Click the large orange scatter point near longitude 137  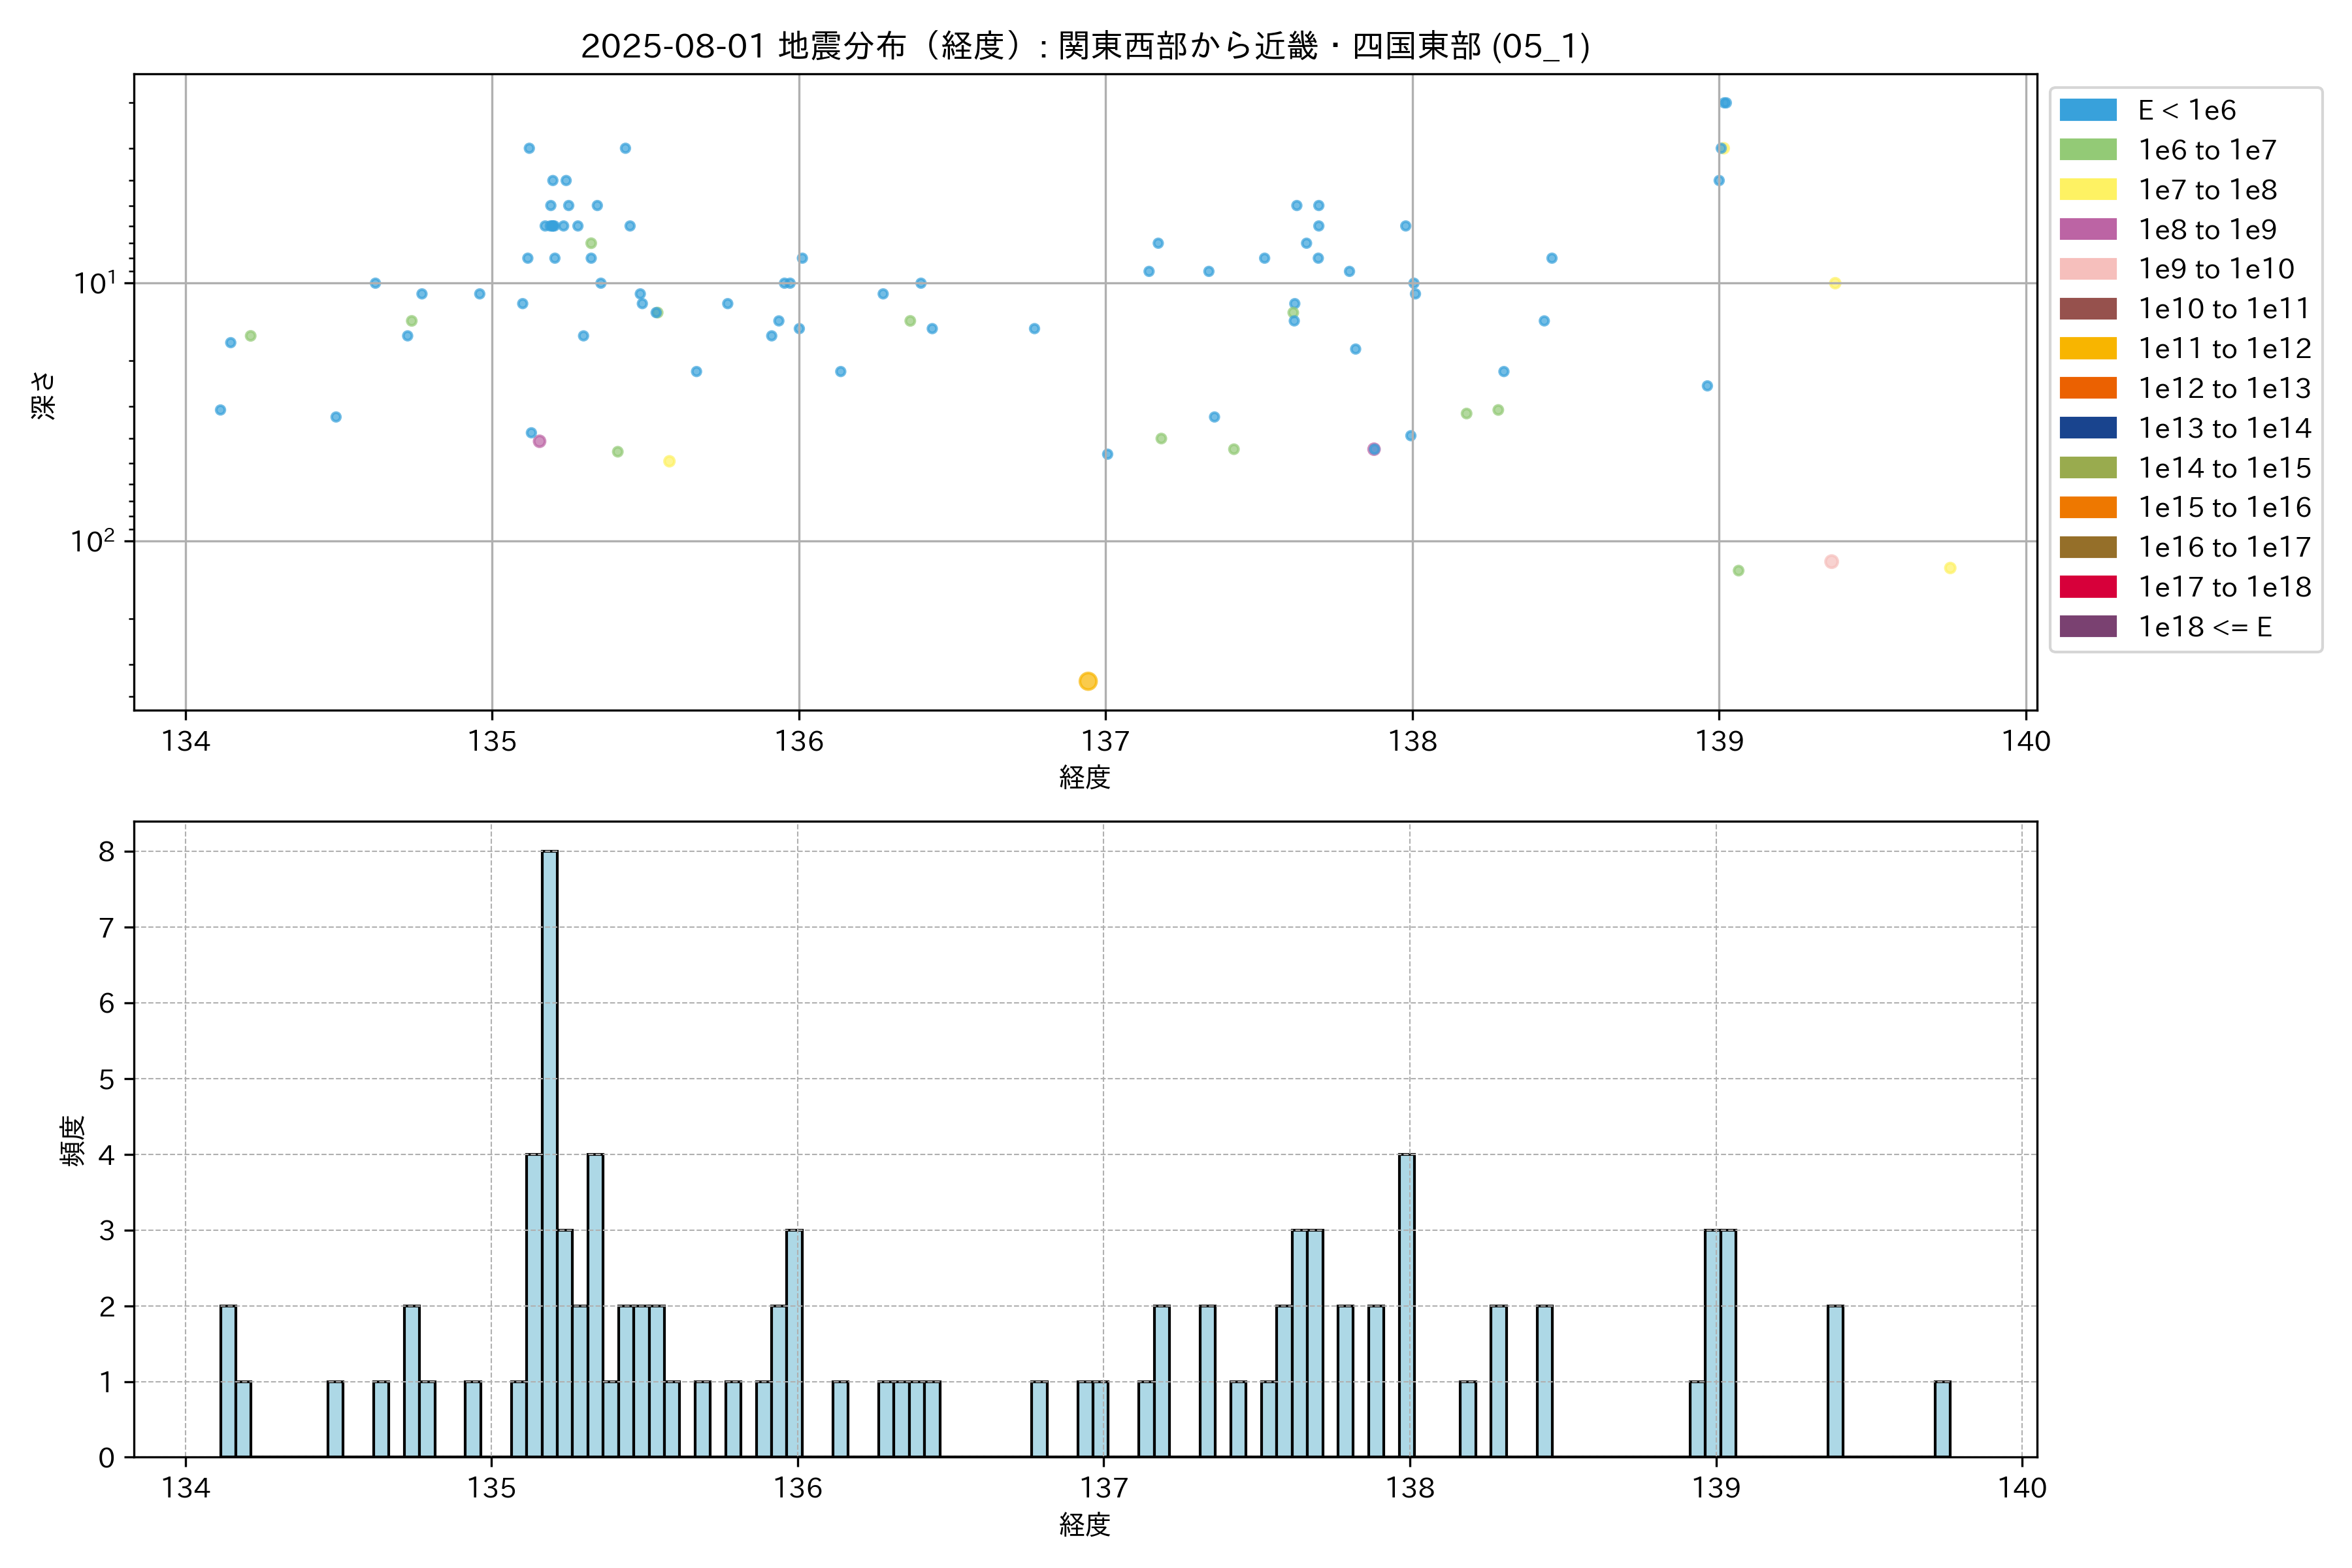[x=1088, y=681]
